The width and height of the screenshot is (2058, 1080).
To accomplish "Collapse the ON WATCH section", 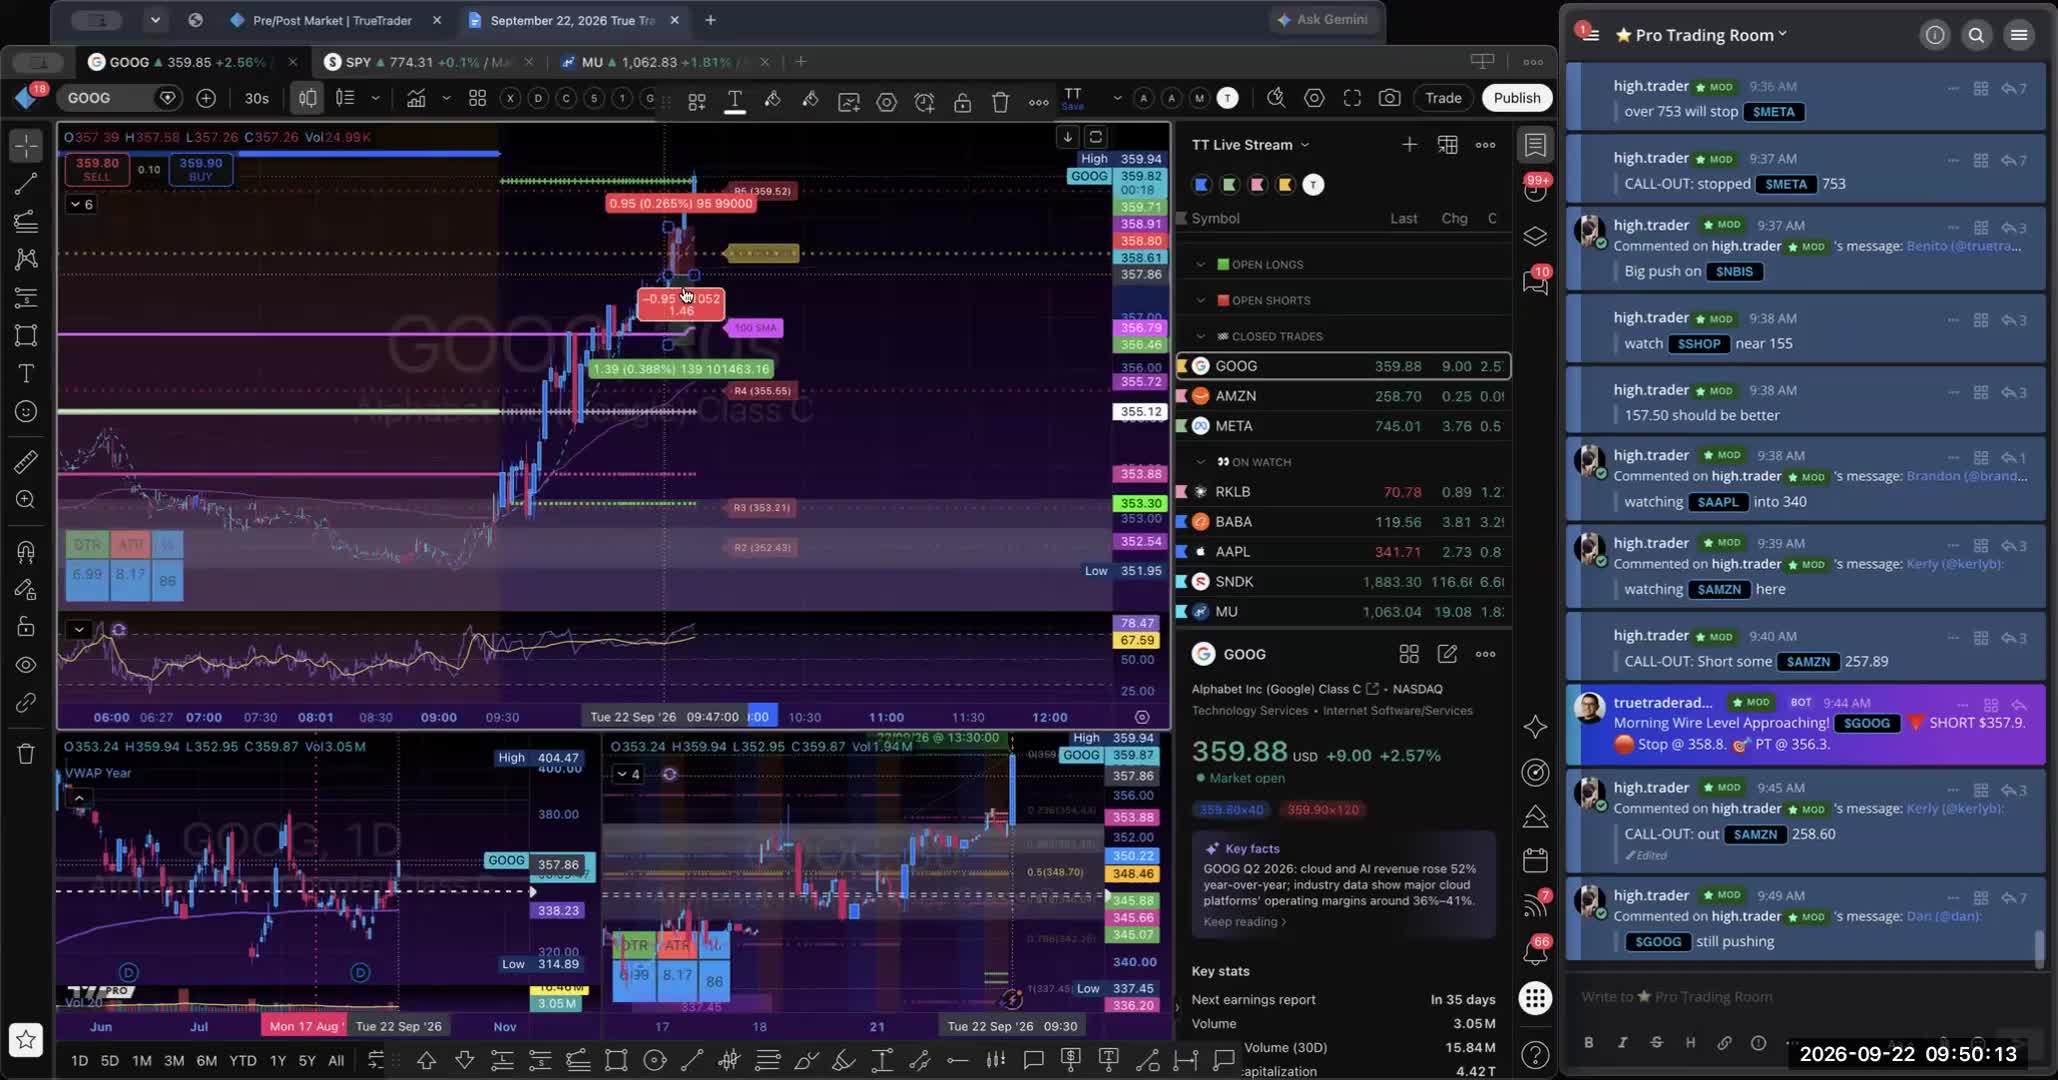I will coord(1201,462).
